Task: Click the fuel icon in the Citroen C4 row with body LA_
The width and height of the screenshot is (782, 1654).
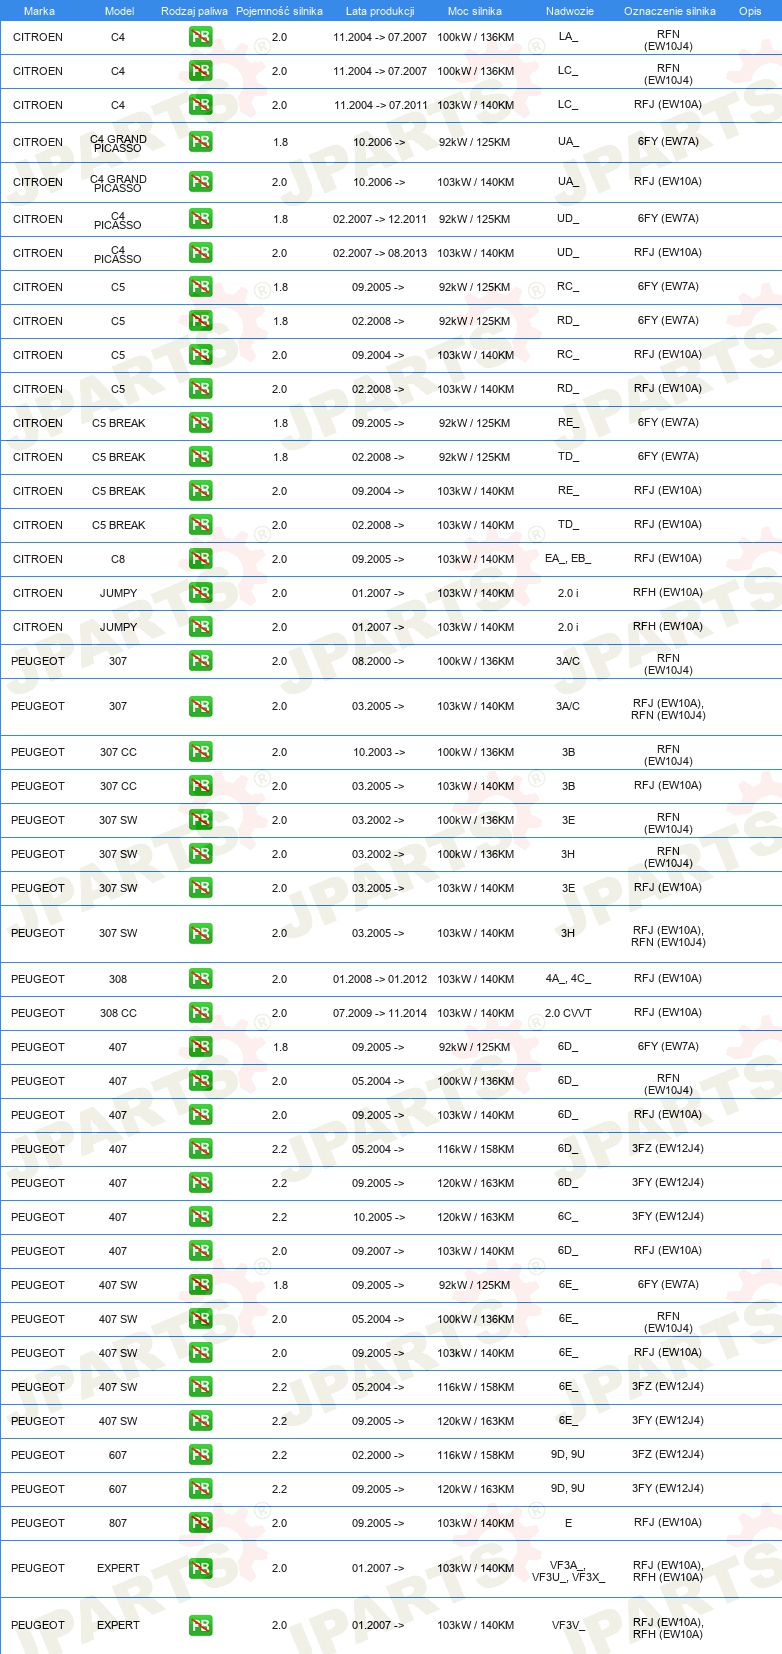Action: click(200, 37)
